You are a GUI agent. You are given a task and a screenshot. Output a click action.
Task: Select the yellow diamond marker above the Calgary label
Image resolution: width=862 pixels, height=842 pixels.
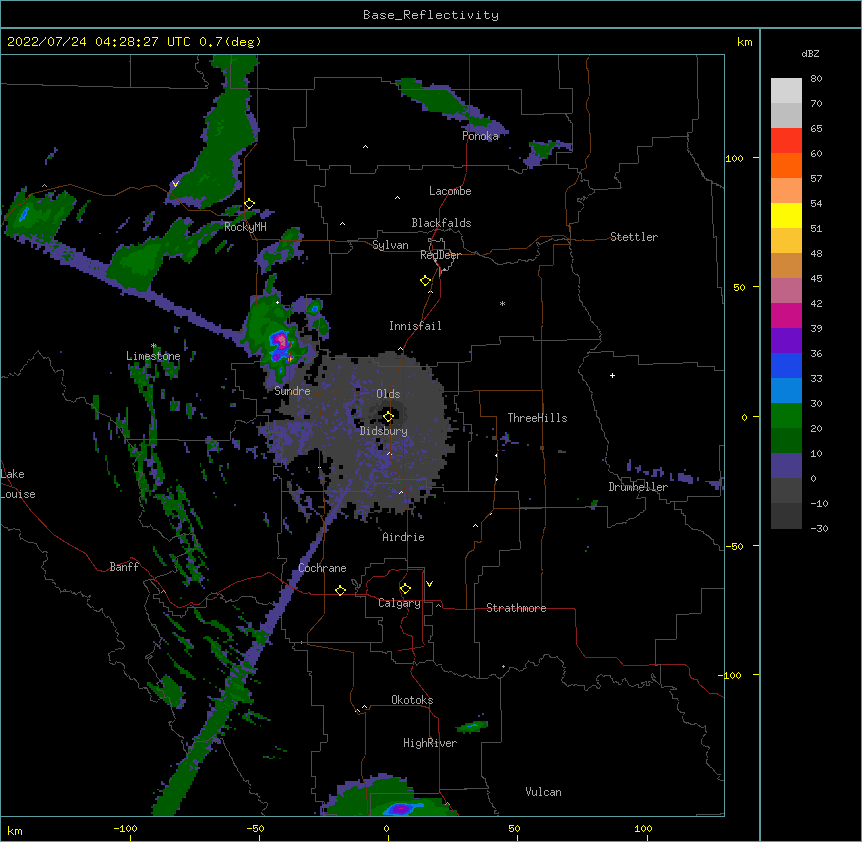[405, 589]
